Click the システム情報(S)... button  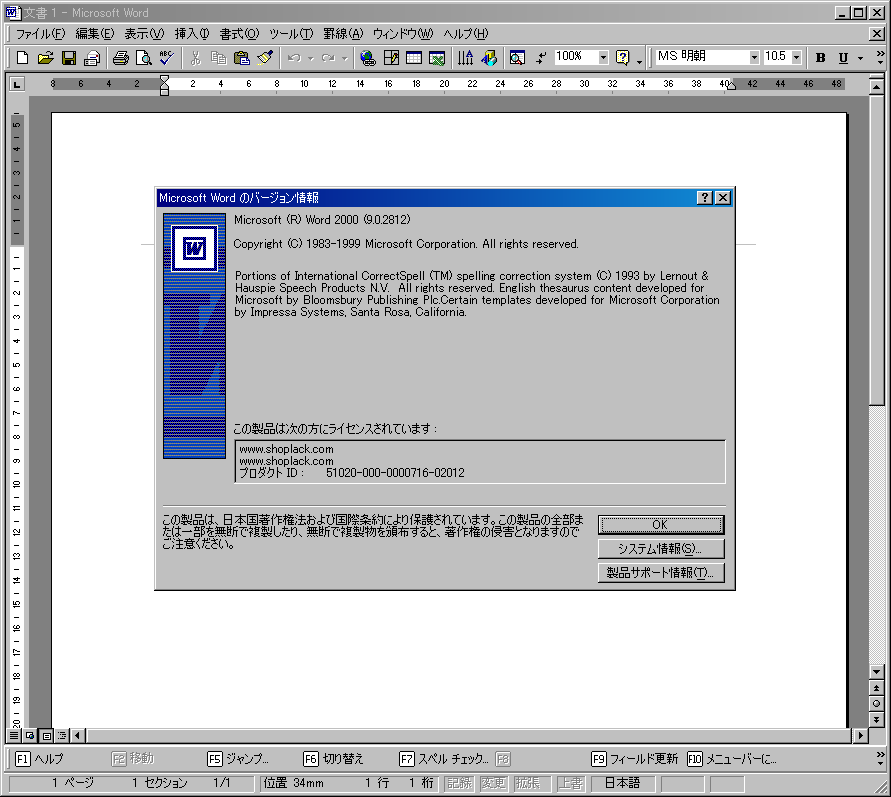click(660, 549)
